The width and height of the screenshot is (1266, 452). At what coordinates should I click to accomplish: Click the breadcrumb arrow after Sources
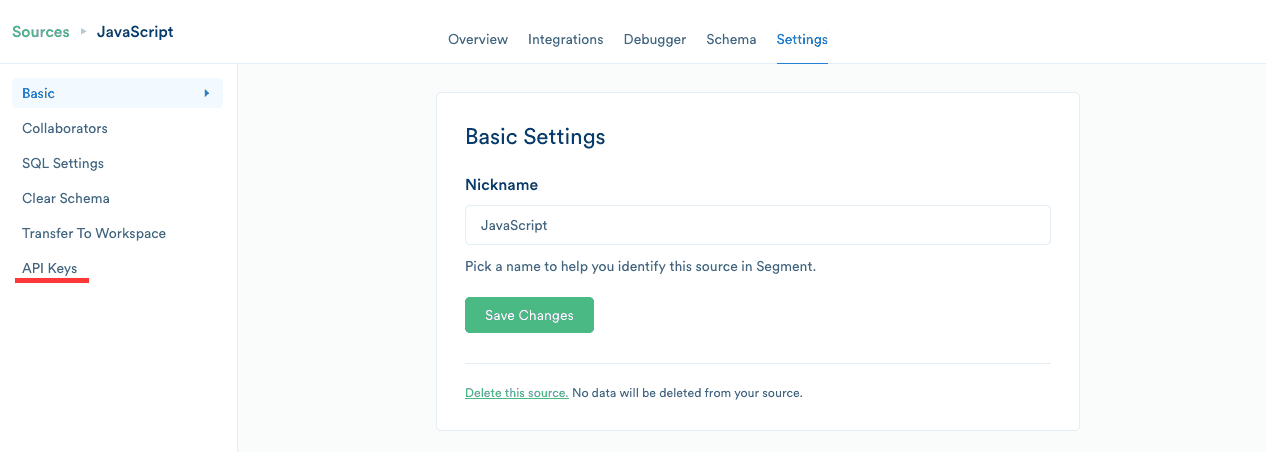coord(83,32)
